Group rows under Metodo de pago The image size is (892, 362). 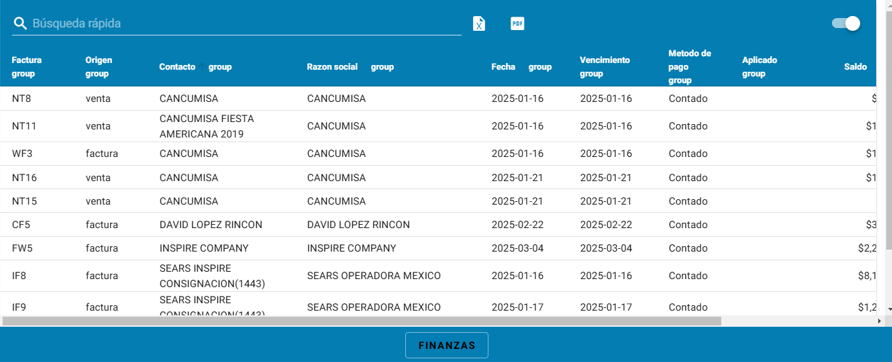(680, 81)
